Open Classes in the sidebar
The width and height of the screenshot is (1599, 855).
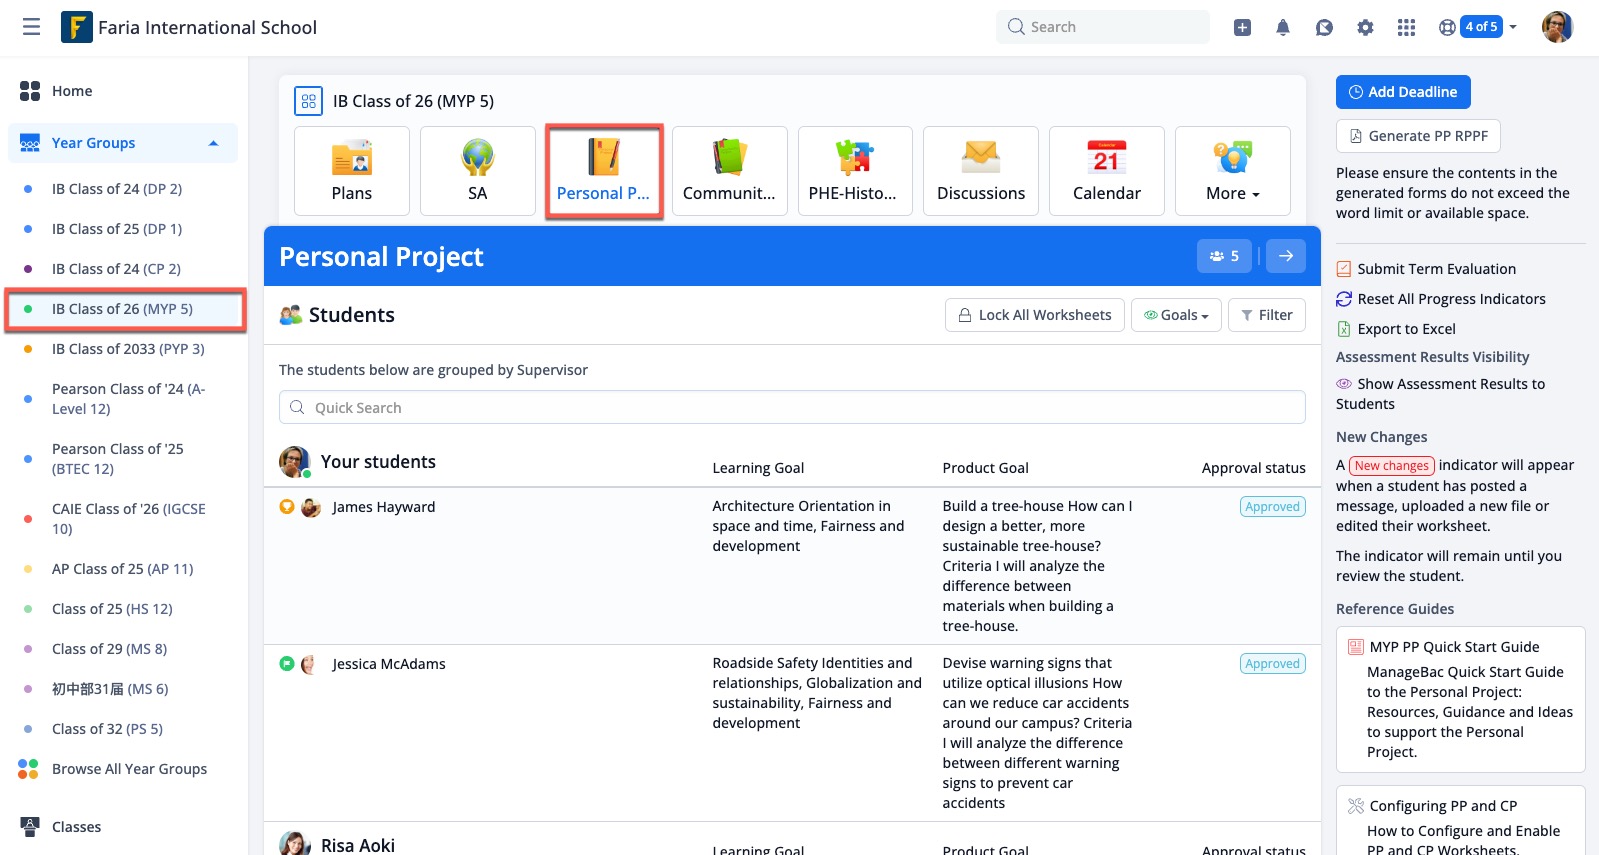pyautogui.click(x=76, y=827)
